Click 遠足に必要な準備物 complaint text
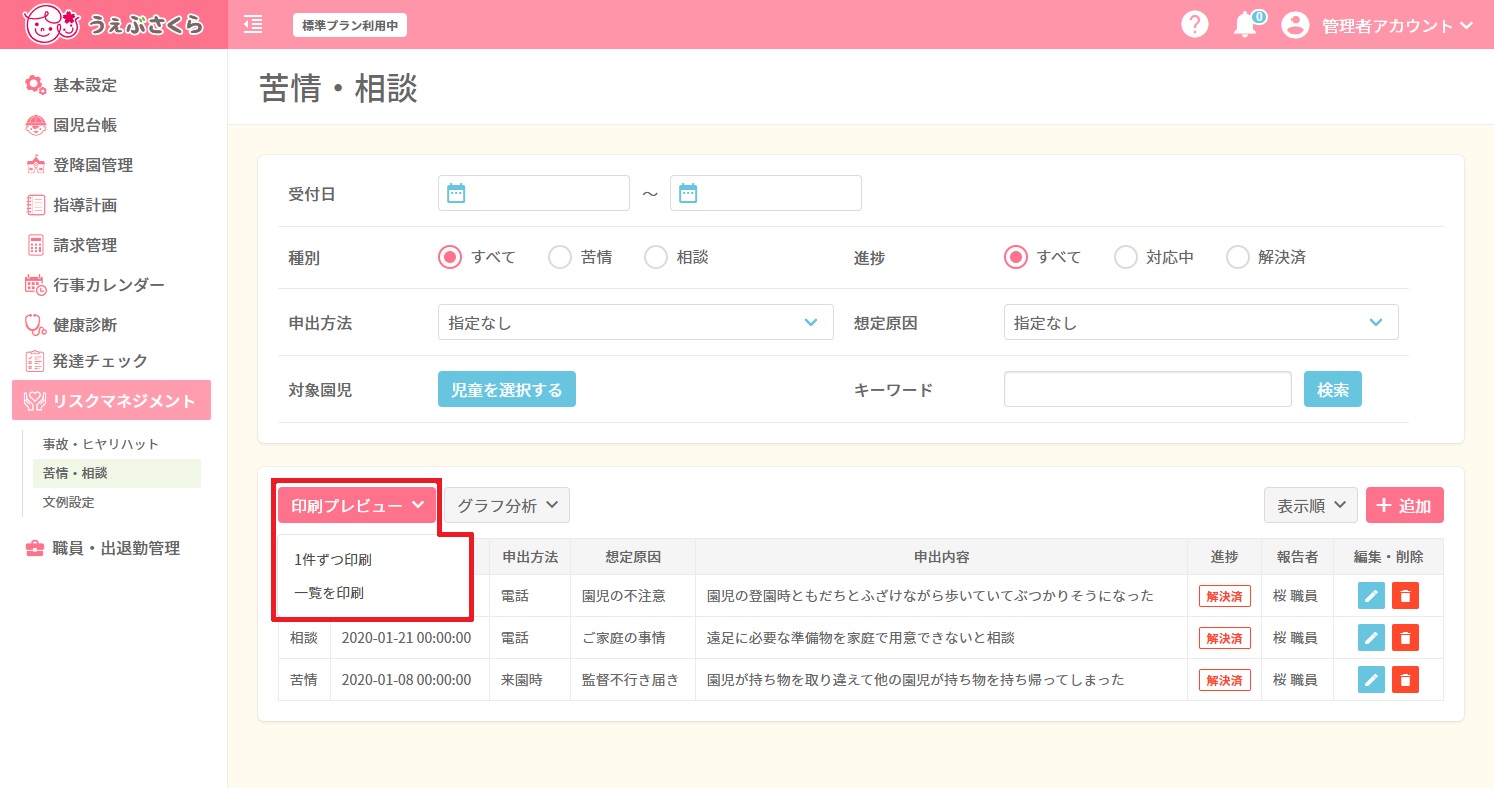 tap(861, 638)
